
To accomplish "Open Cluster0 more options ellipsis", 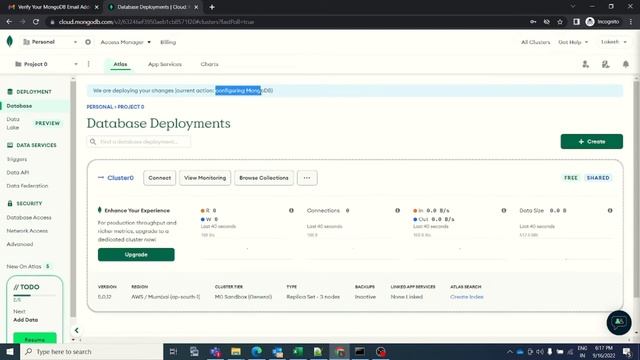I will 307,178.
